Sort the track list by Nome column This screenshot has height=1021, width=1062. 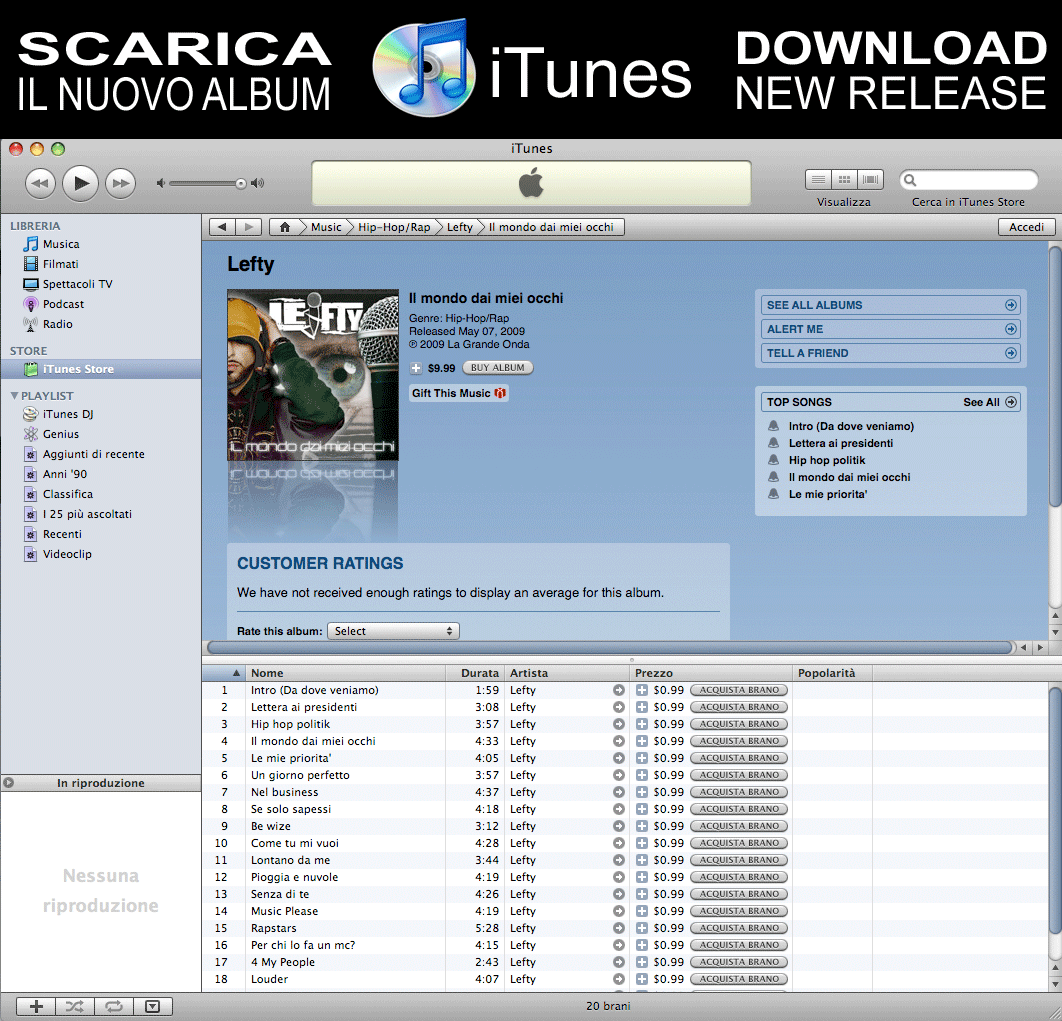pos(345,673)
